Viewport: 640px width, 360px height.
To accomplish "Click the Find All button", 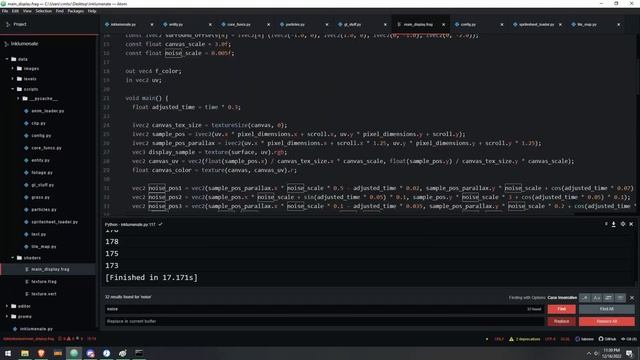I will coord(607,309).
